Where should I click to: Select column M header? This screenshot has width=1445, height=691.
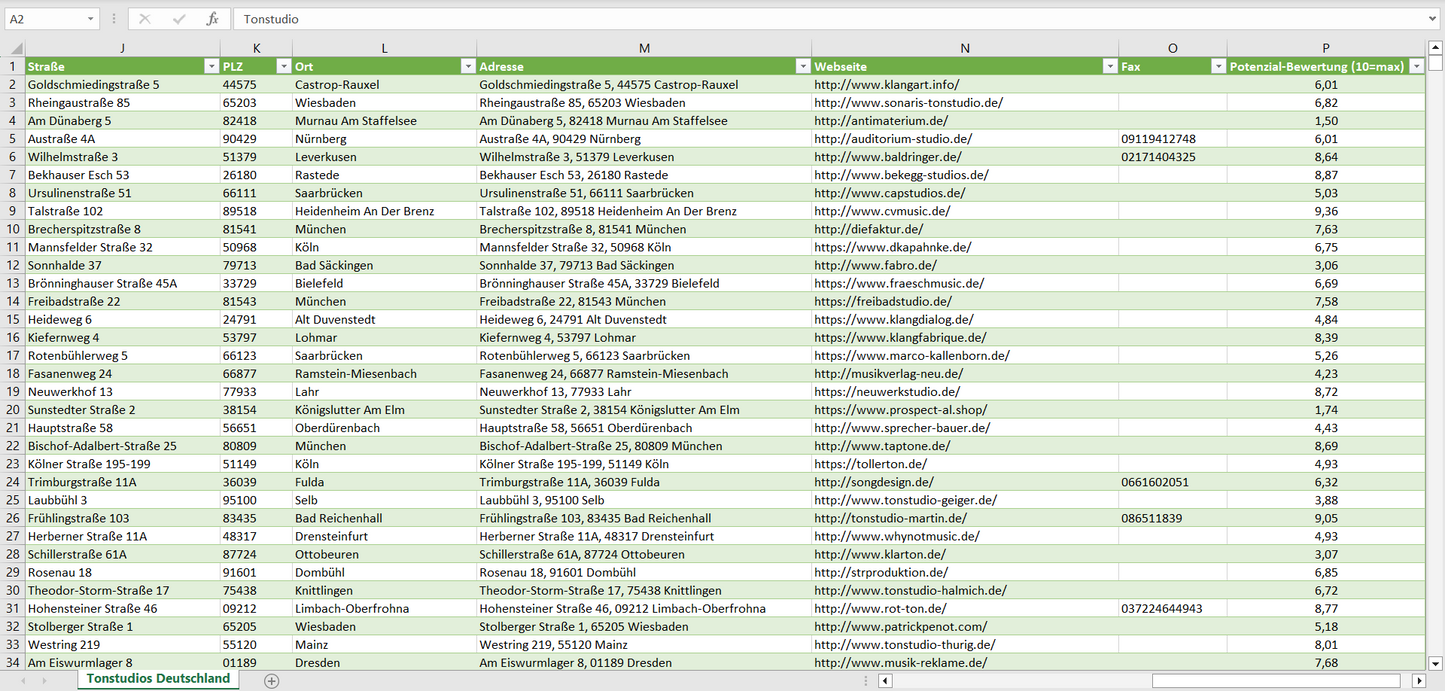644,48
